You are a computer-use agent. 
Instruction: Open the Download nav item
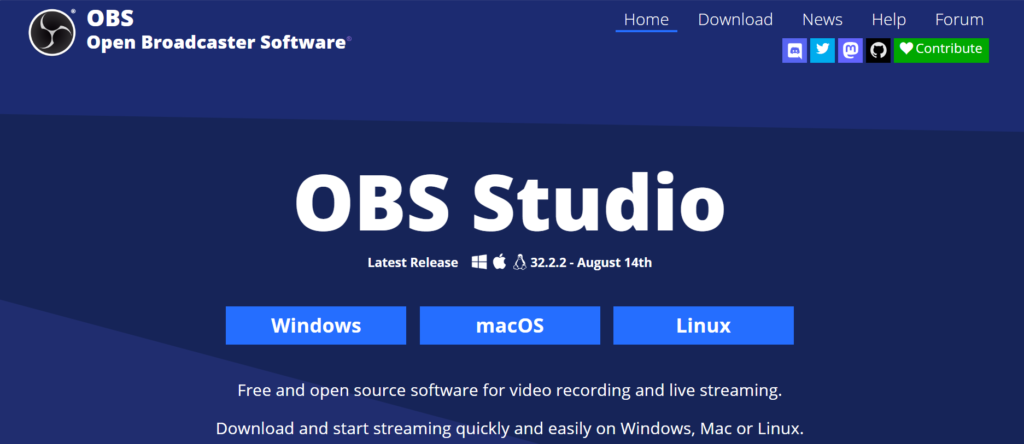point(735,20)
